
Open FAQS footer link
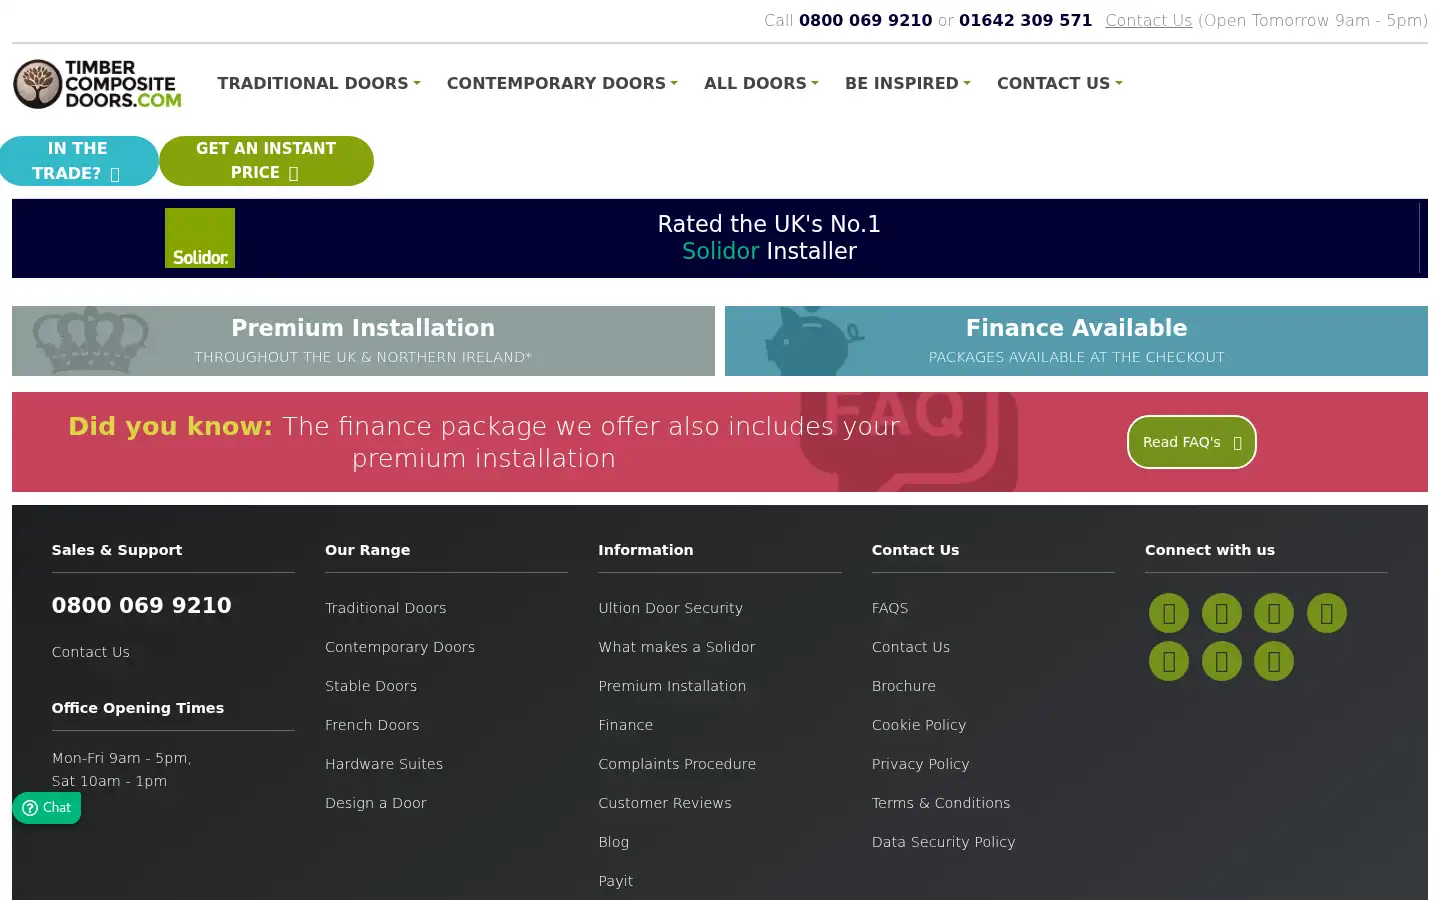(x=890, y=608)
